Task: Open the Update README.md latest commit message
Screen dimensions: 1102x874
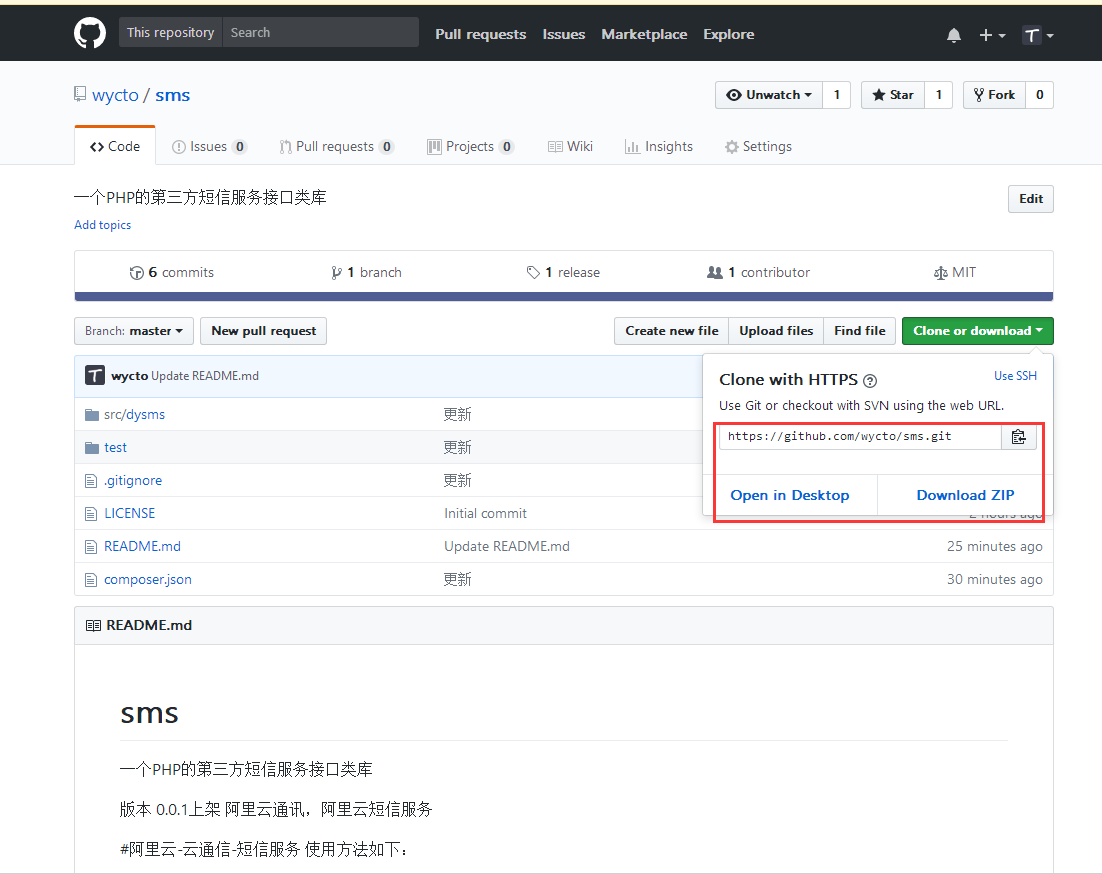Action: [x=205, y=376]
